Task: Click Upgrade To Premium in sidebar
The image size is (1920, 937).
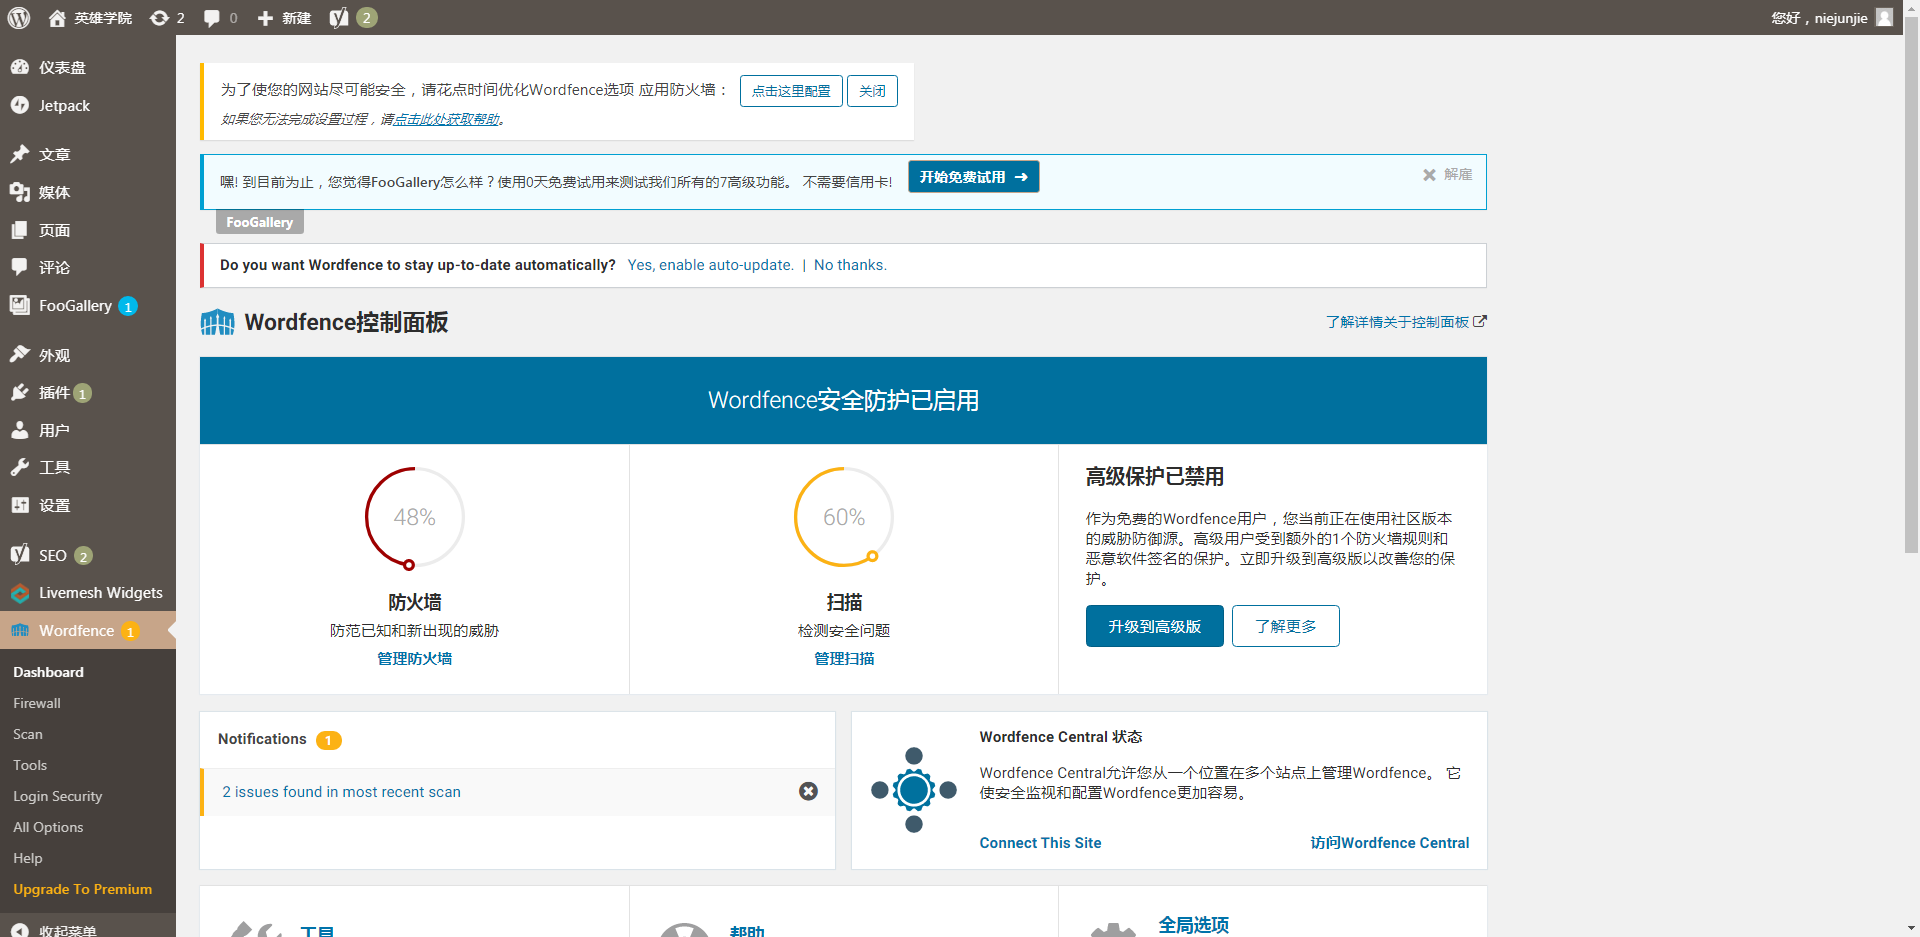Action: (x=83, y=889)
